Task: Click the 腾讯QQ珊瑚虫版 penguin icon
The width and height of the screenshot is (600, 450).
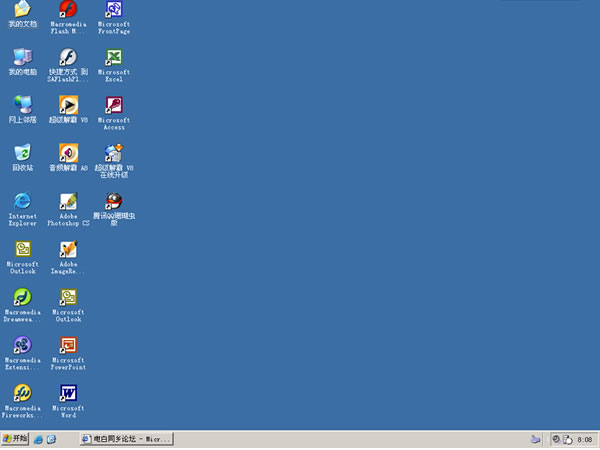Action: coord(114,201)
